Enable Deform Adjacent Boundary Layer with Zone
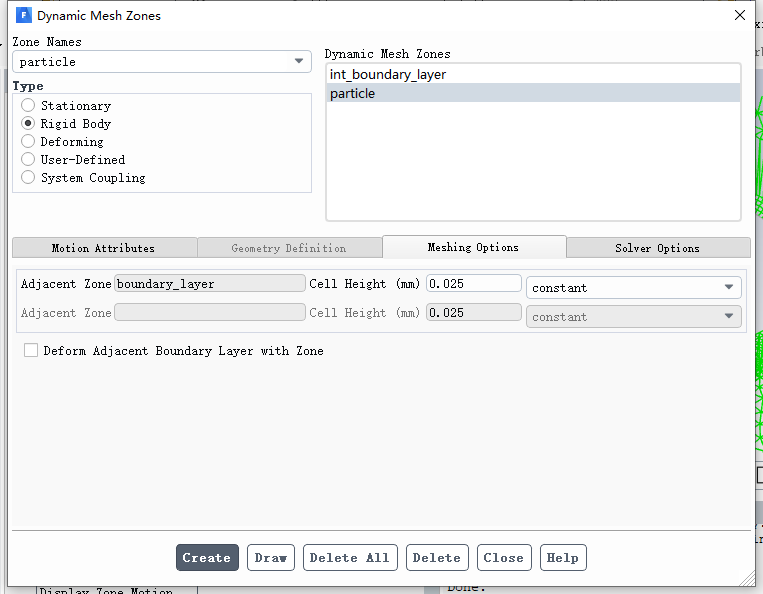 tap(31, 351)
